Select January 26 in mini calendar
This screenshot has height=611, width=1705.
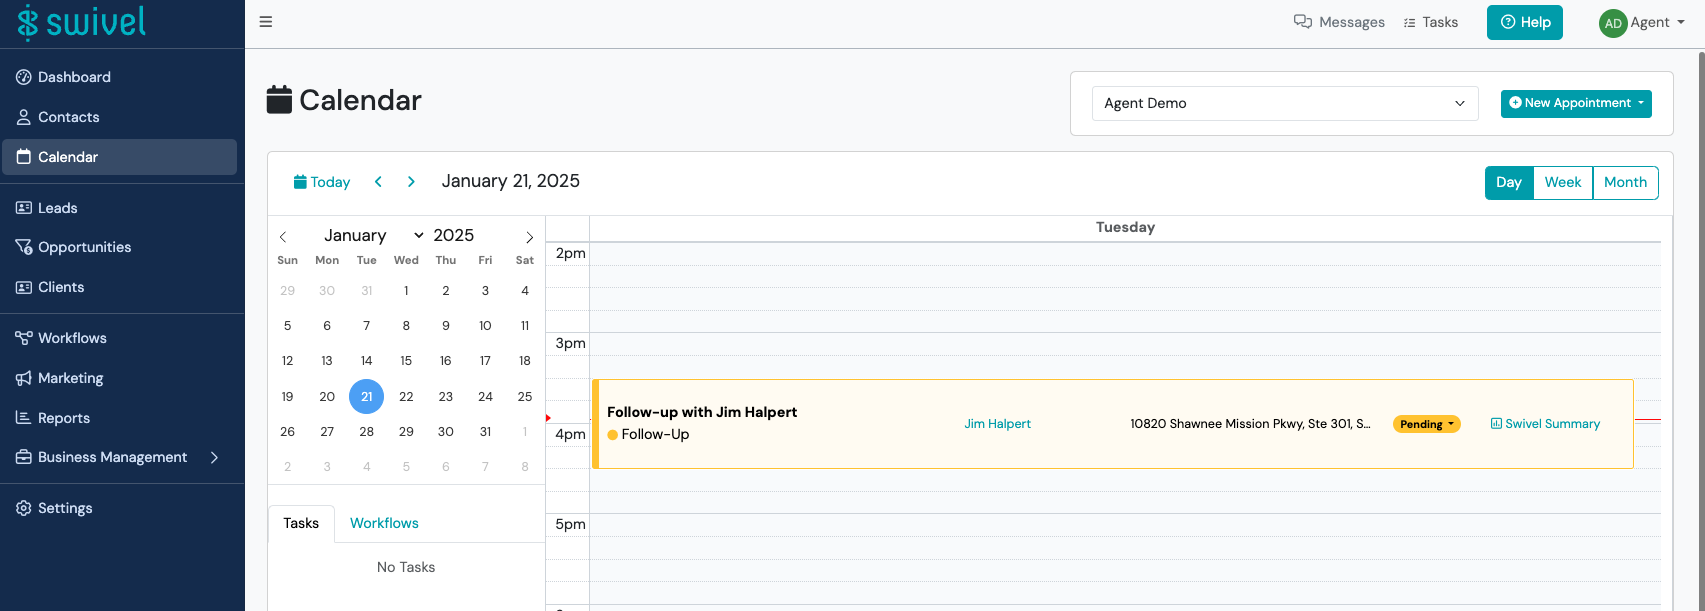pyautogui.click(x=288, y=432)
